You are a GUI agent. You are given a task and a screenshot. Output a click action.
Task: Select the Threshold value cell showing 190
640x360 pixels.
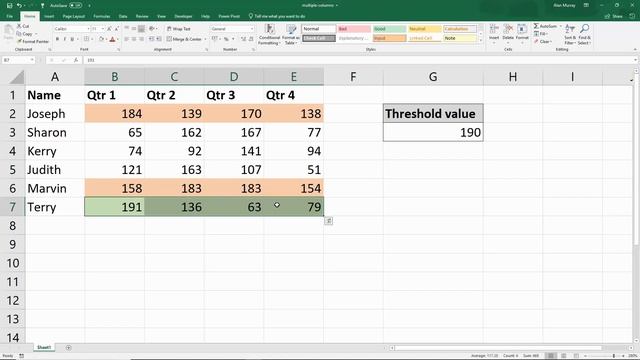433,132
